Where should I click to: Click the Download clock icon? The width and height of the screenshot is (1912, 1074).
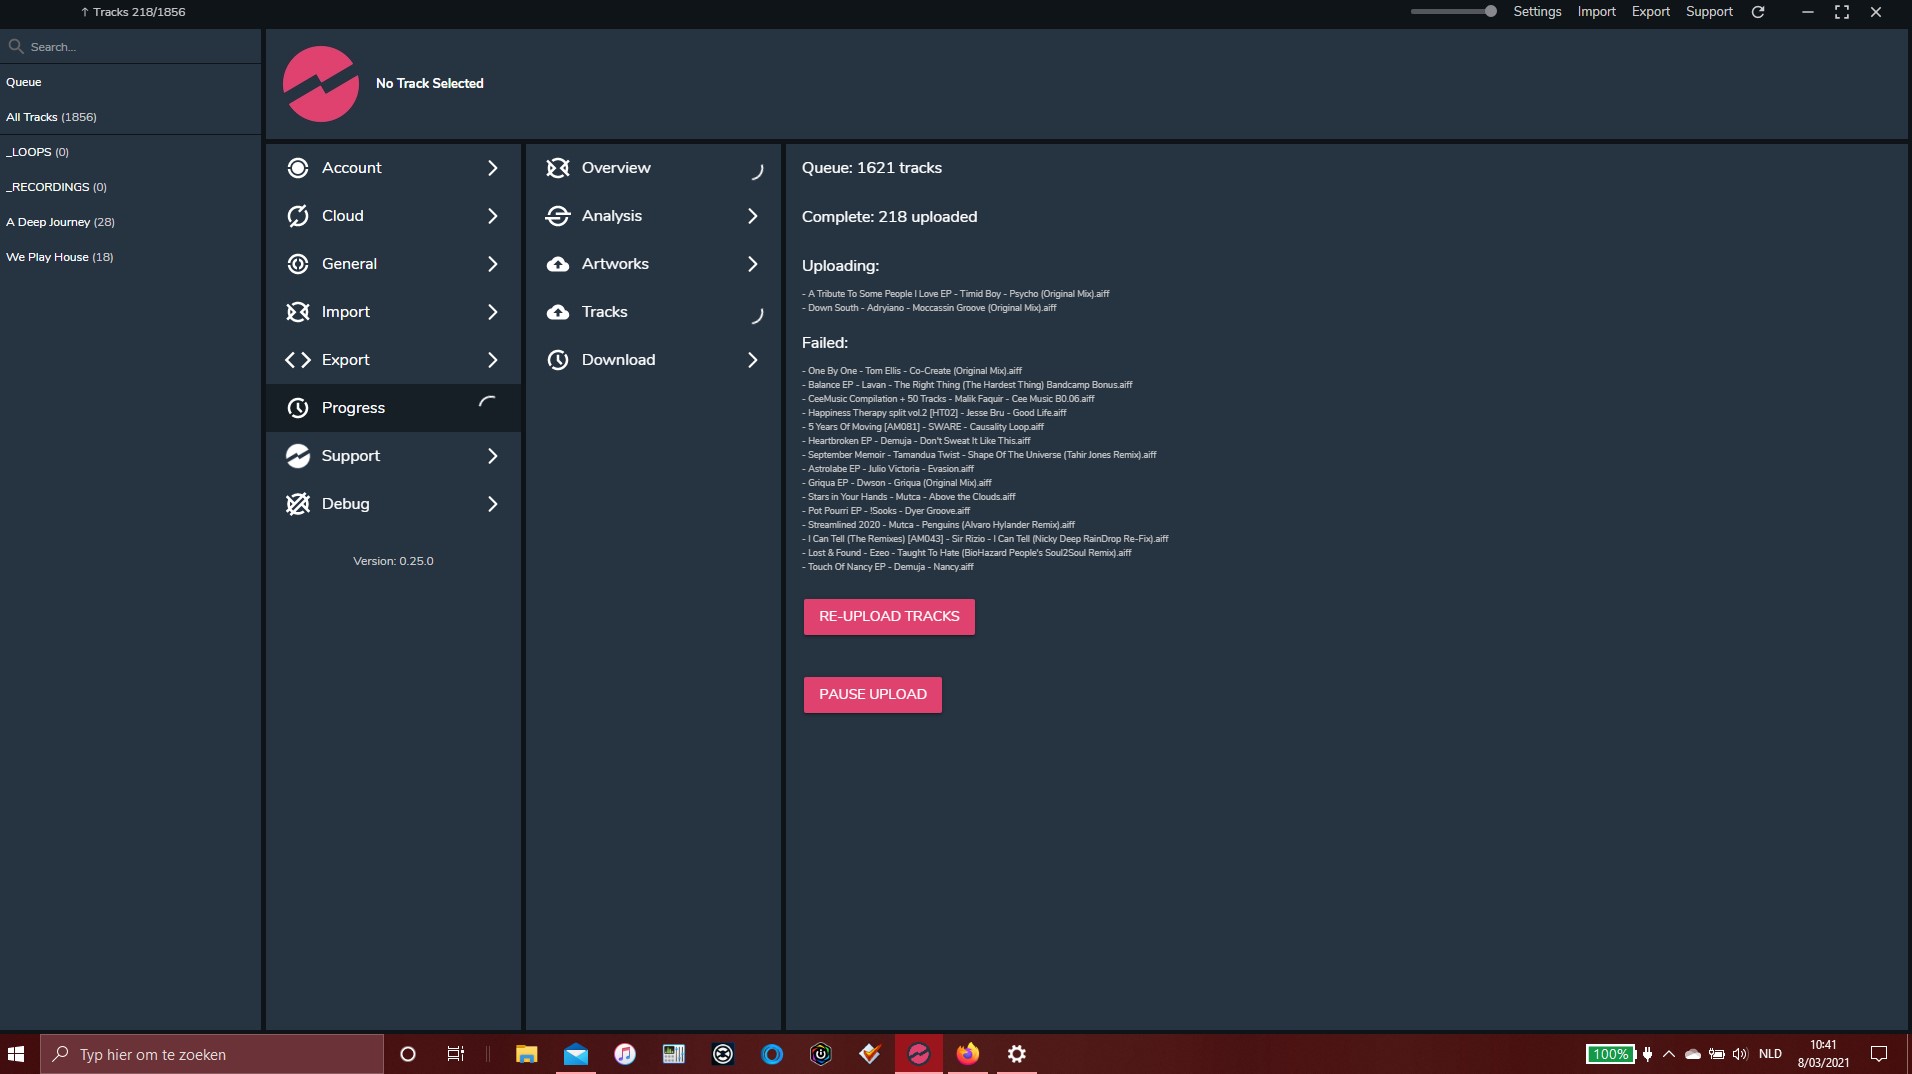coord(557,360)
